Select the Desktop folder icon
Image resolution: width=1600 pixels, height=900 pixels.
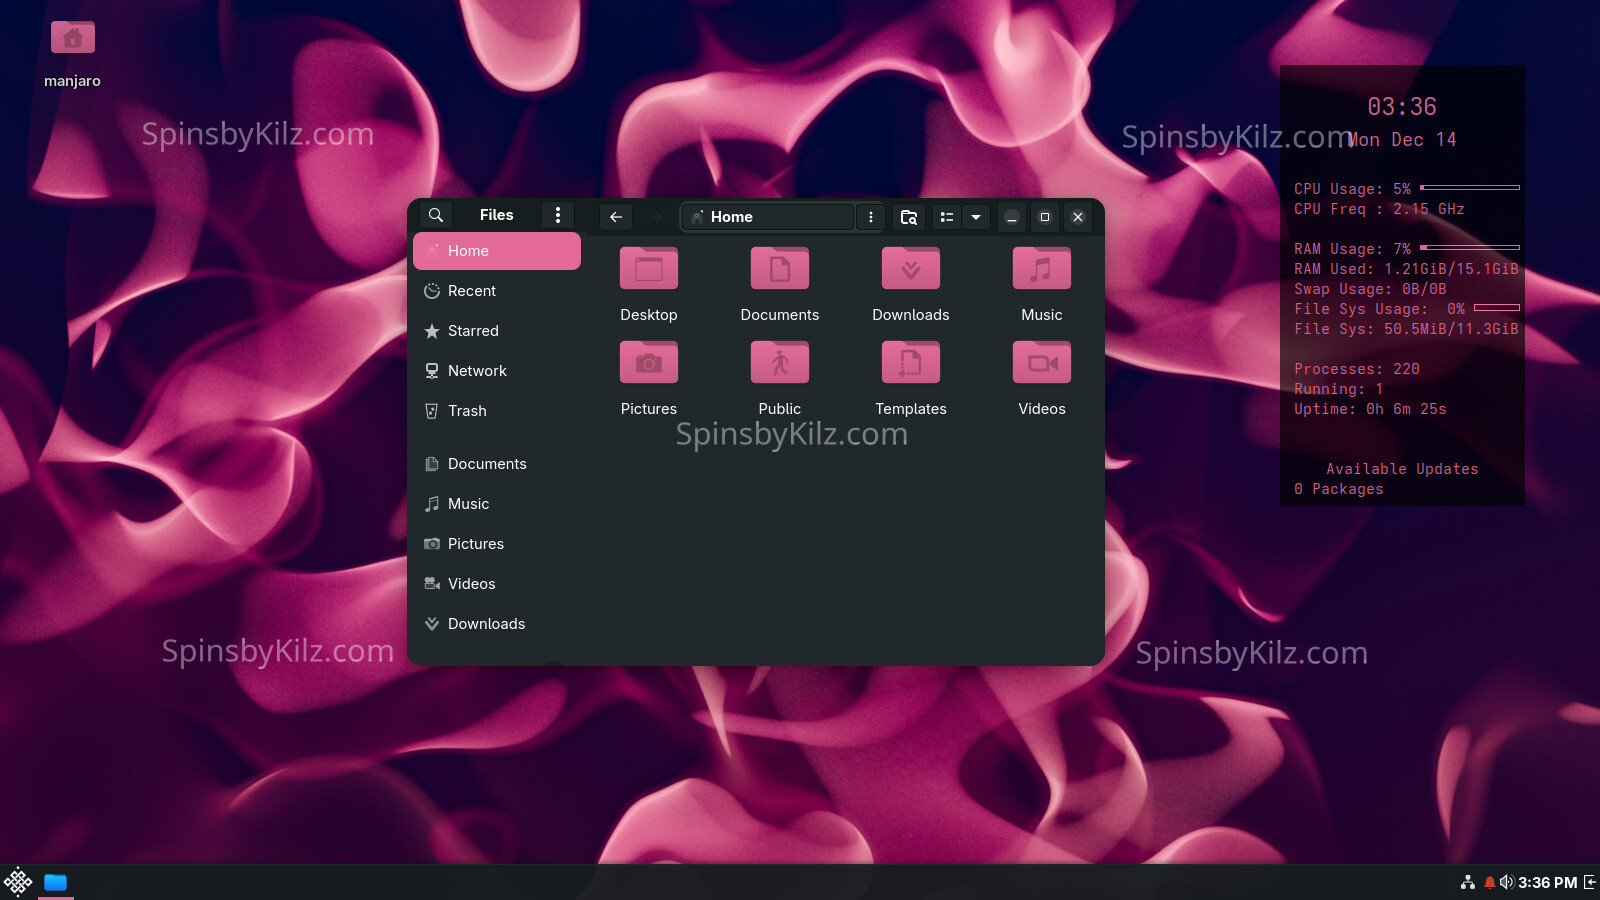(x=649, y=270)
